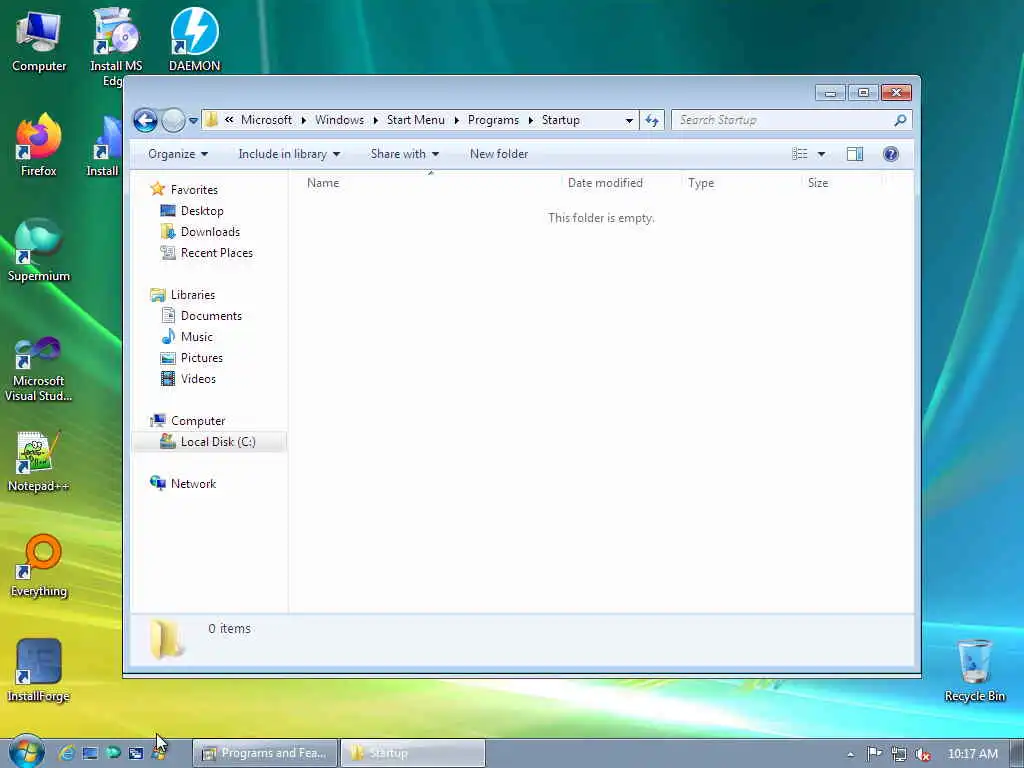Select the Microsoft Visual Studio desktop shortcut
This screenshot has width=1024, height=768.
tap(39, 370)
